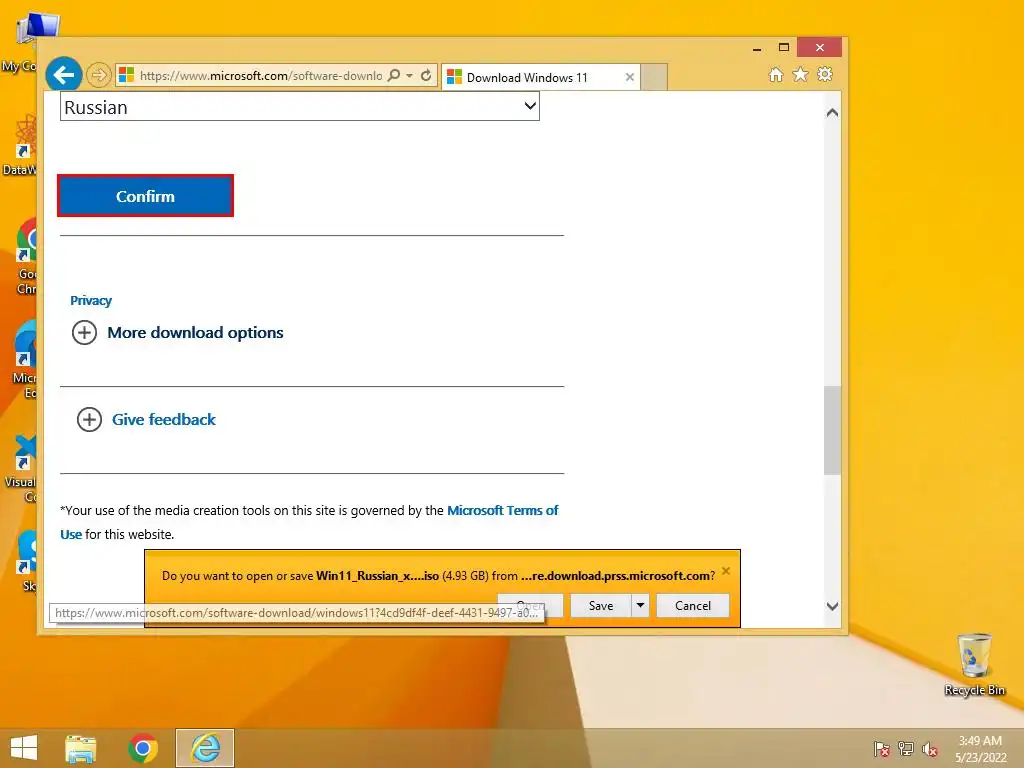The image size is (1024, 768).
Task: Select the Recycle Bin desktop icon
Action: pos(974,665)
